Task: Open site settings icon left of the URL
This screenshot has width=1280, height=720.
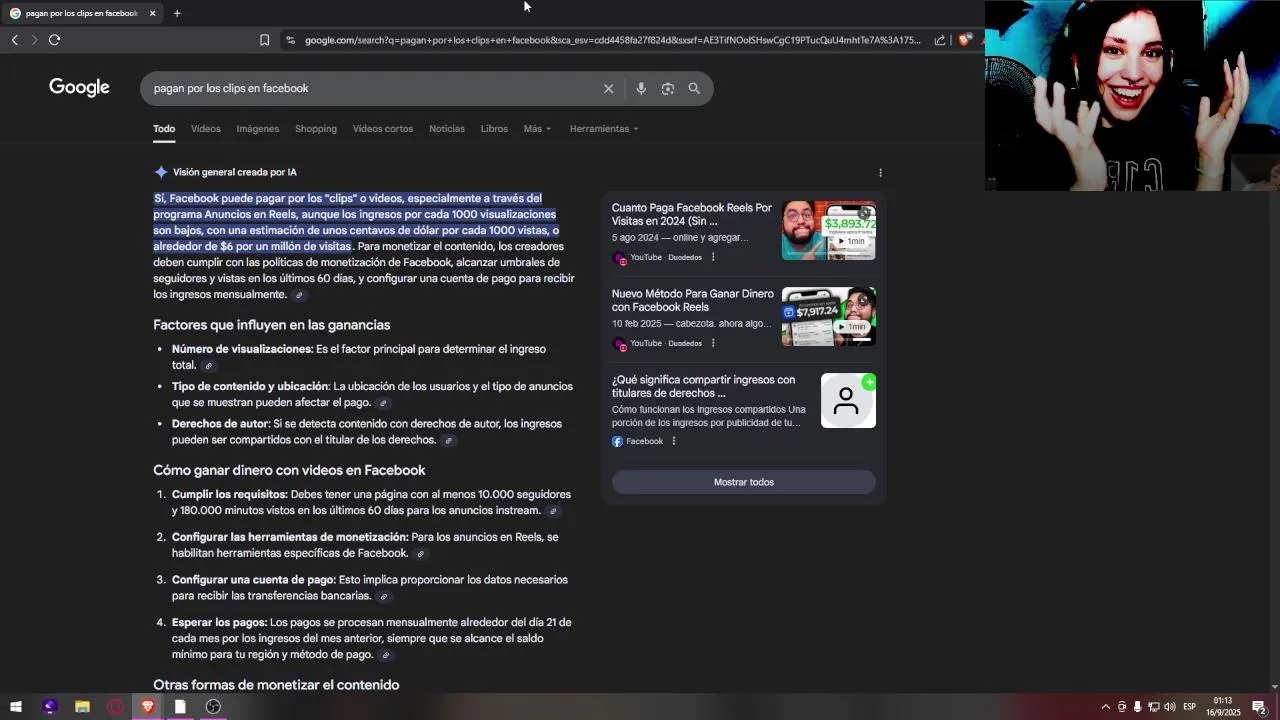Action: pyautogui.click(x=290, y=40)
